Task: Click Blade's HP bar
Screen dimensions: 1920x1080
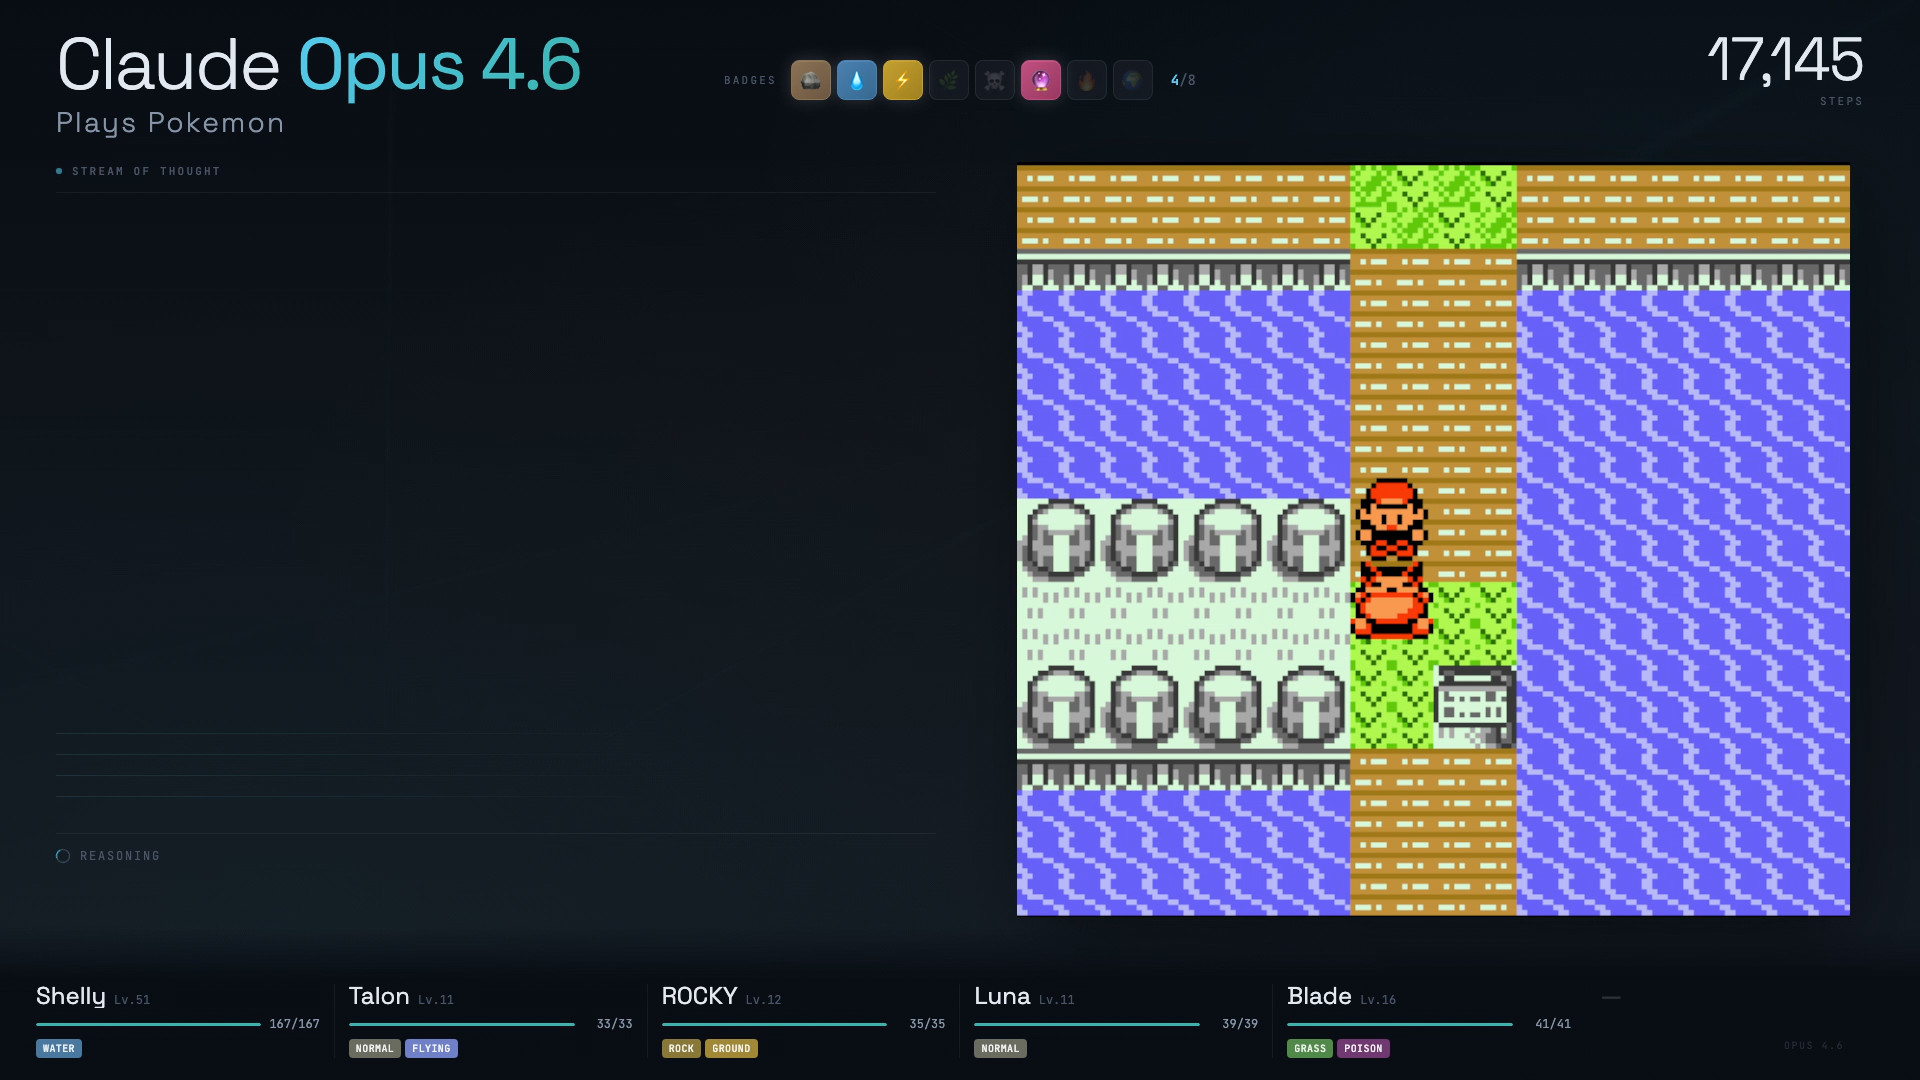Action: (x=1398, y=1024)
